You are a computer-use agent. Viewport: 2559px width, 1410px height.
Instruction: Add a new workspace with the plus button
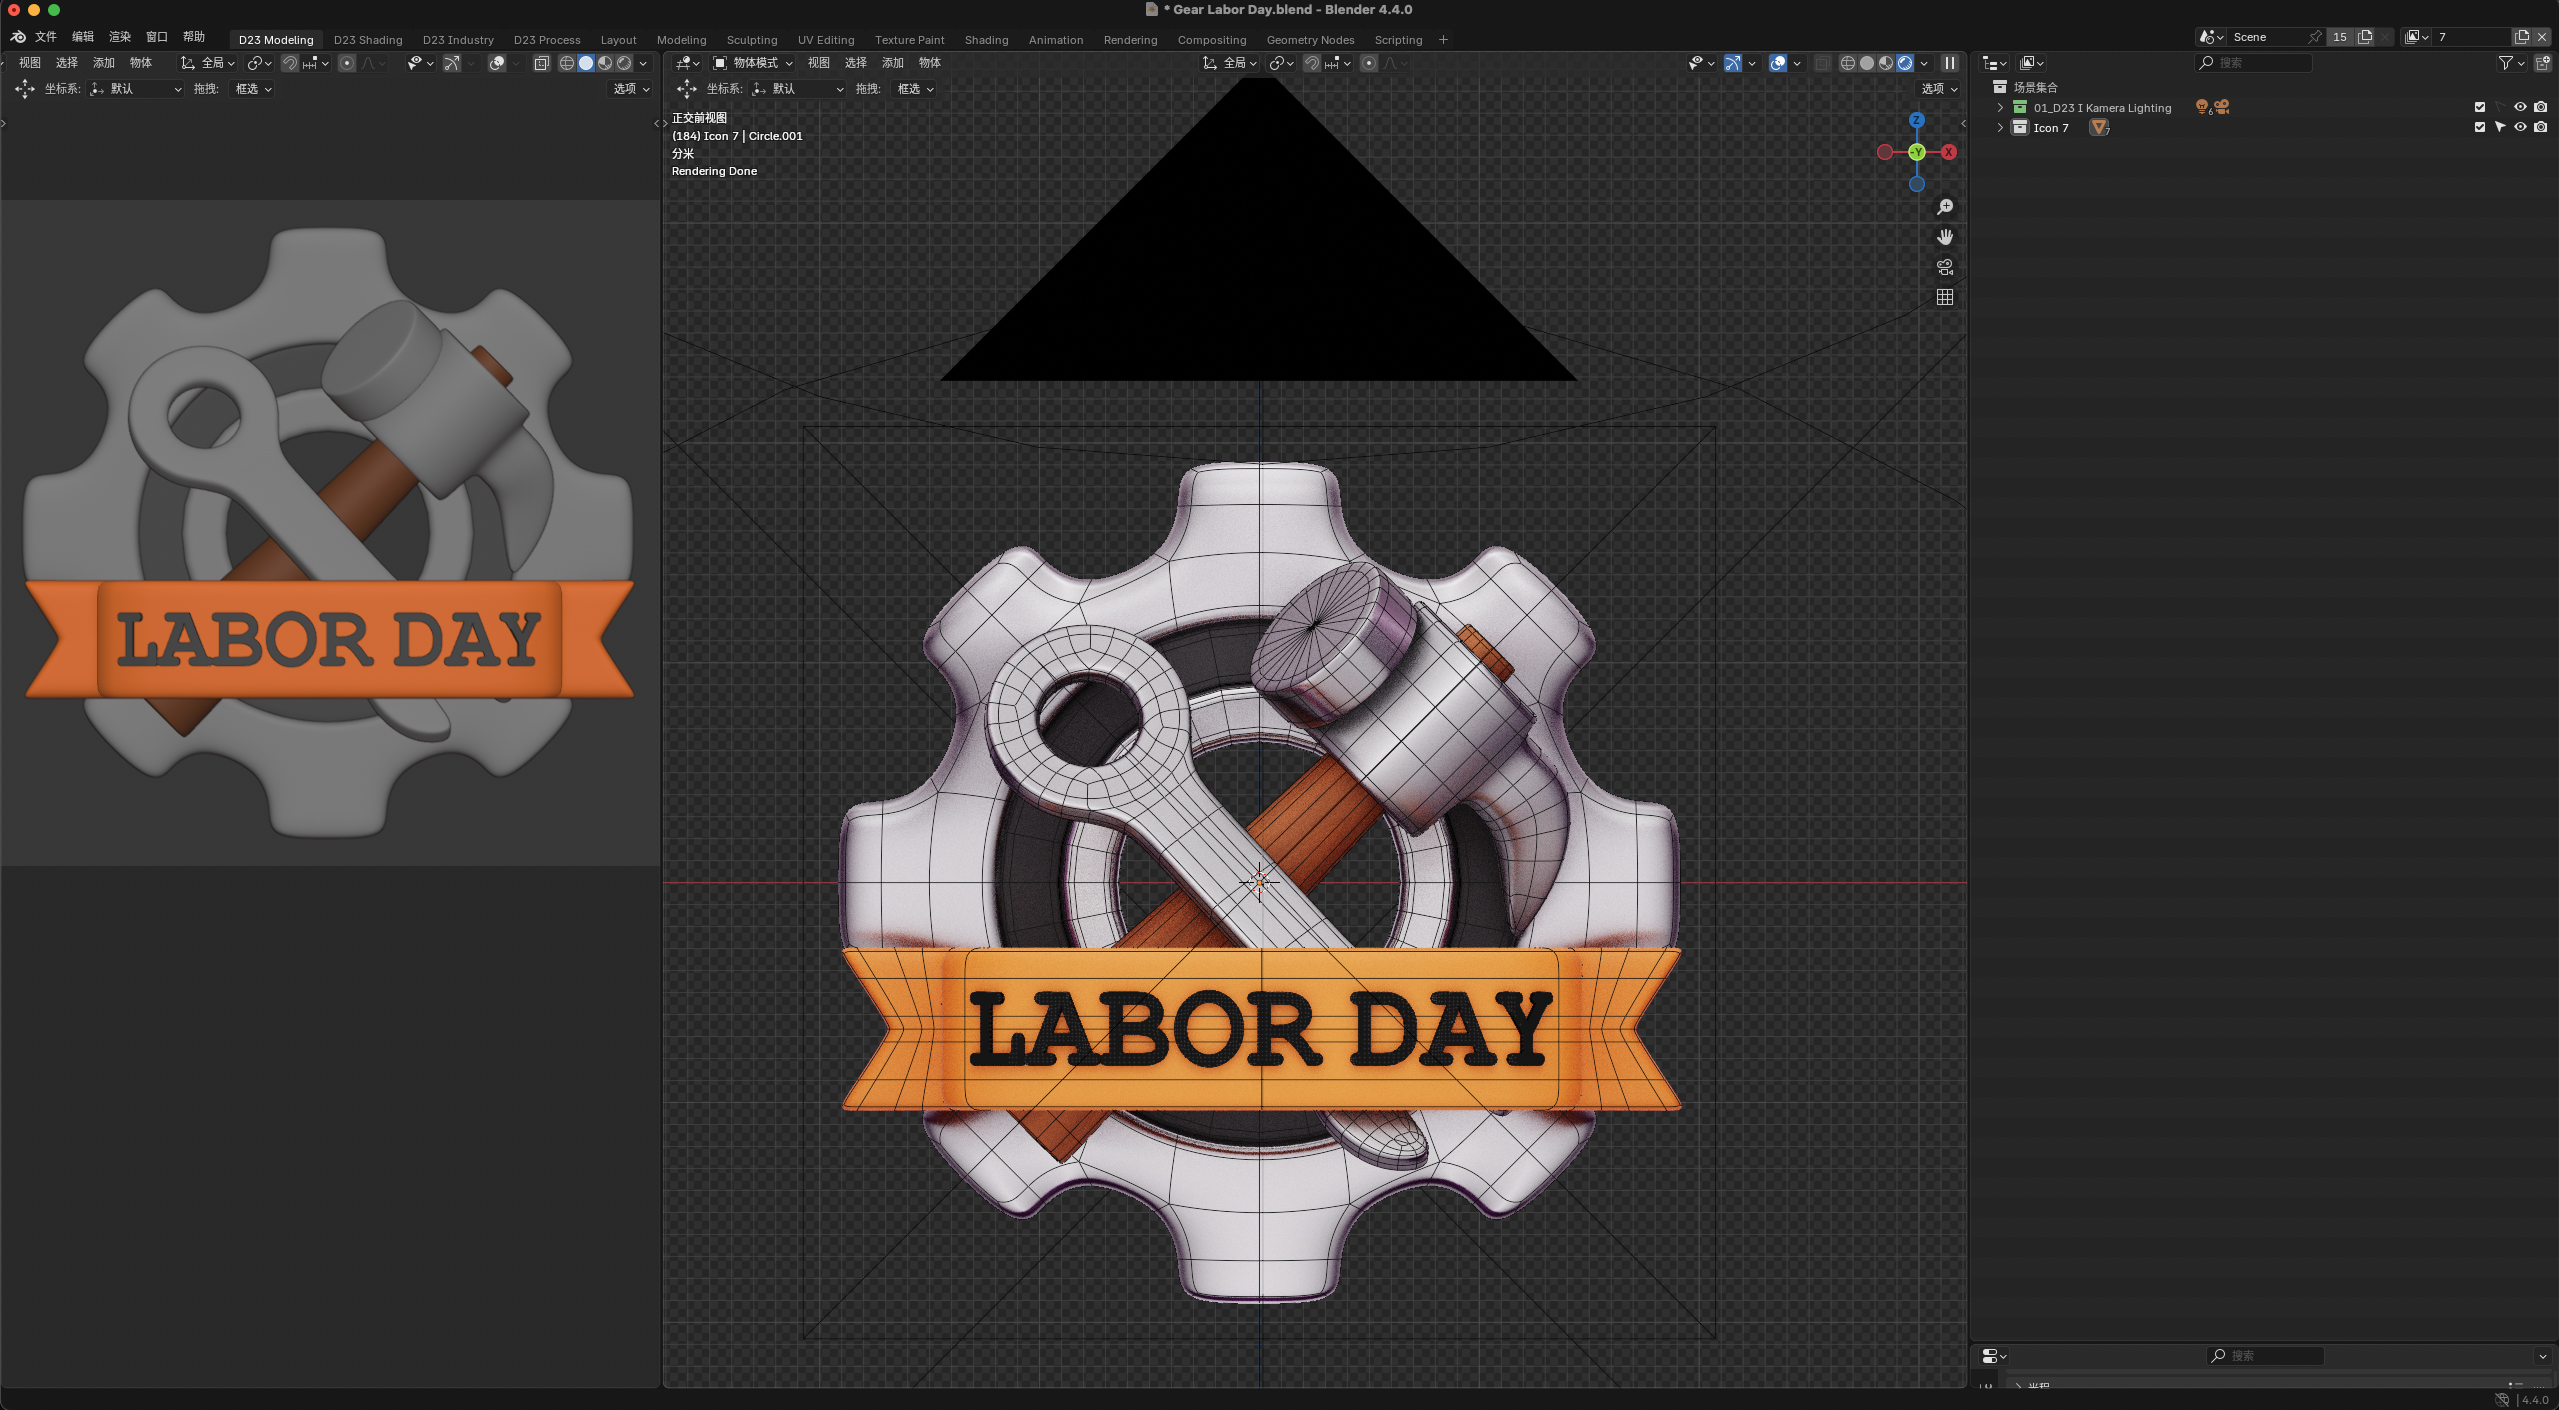(1442, 40)
